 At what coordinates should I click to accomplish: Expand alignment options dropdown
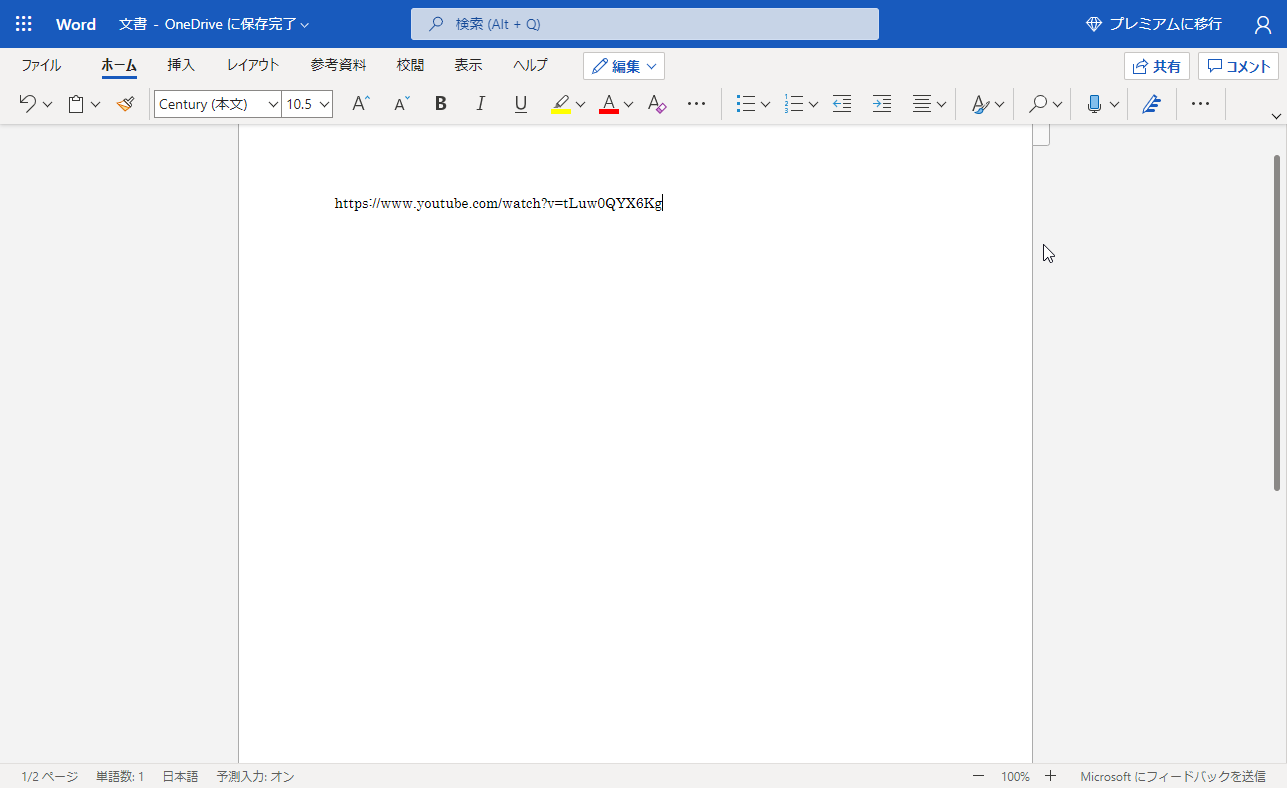pos(941,104)
